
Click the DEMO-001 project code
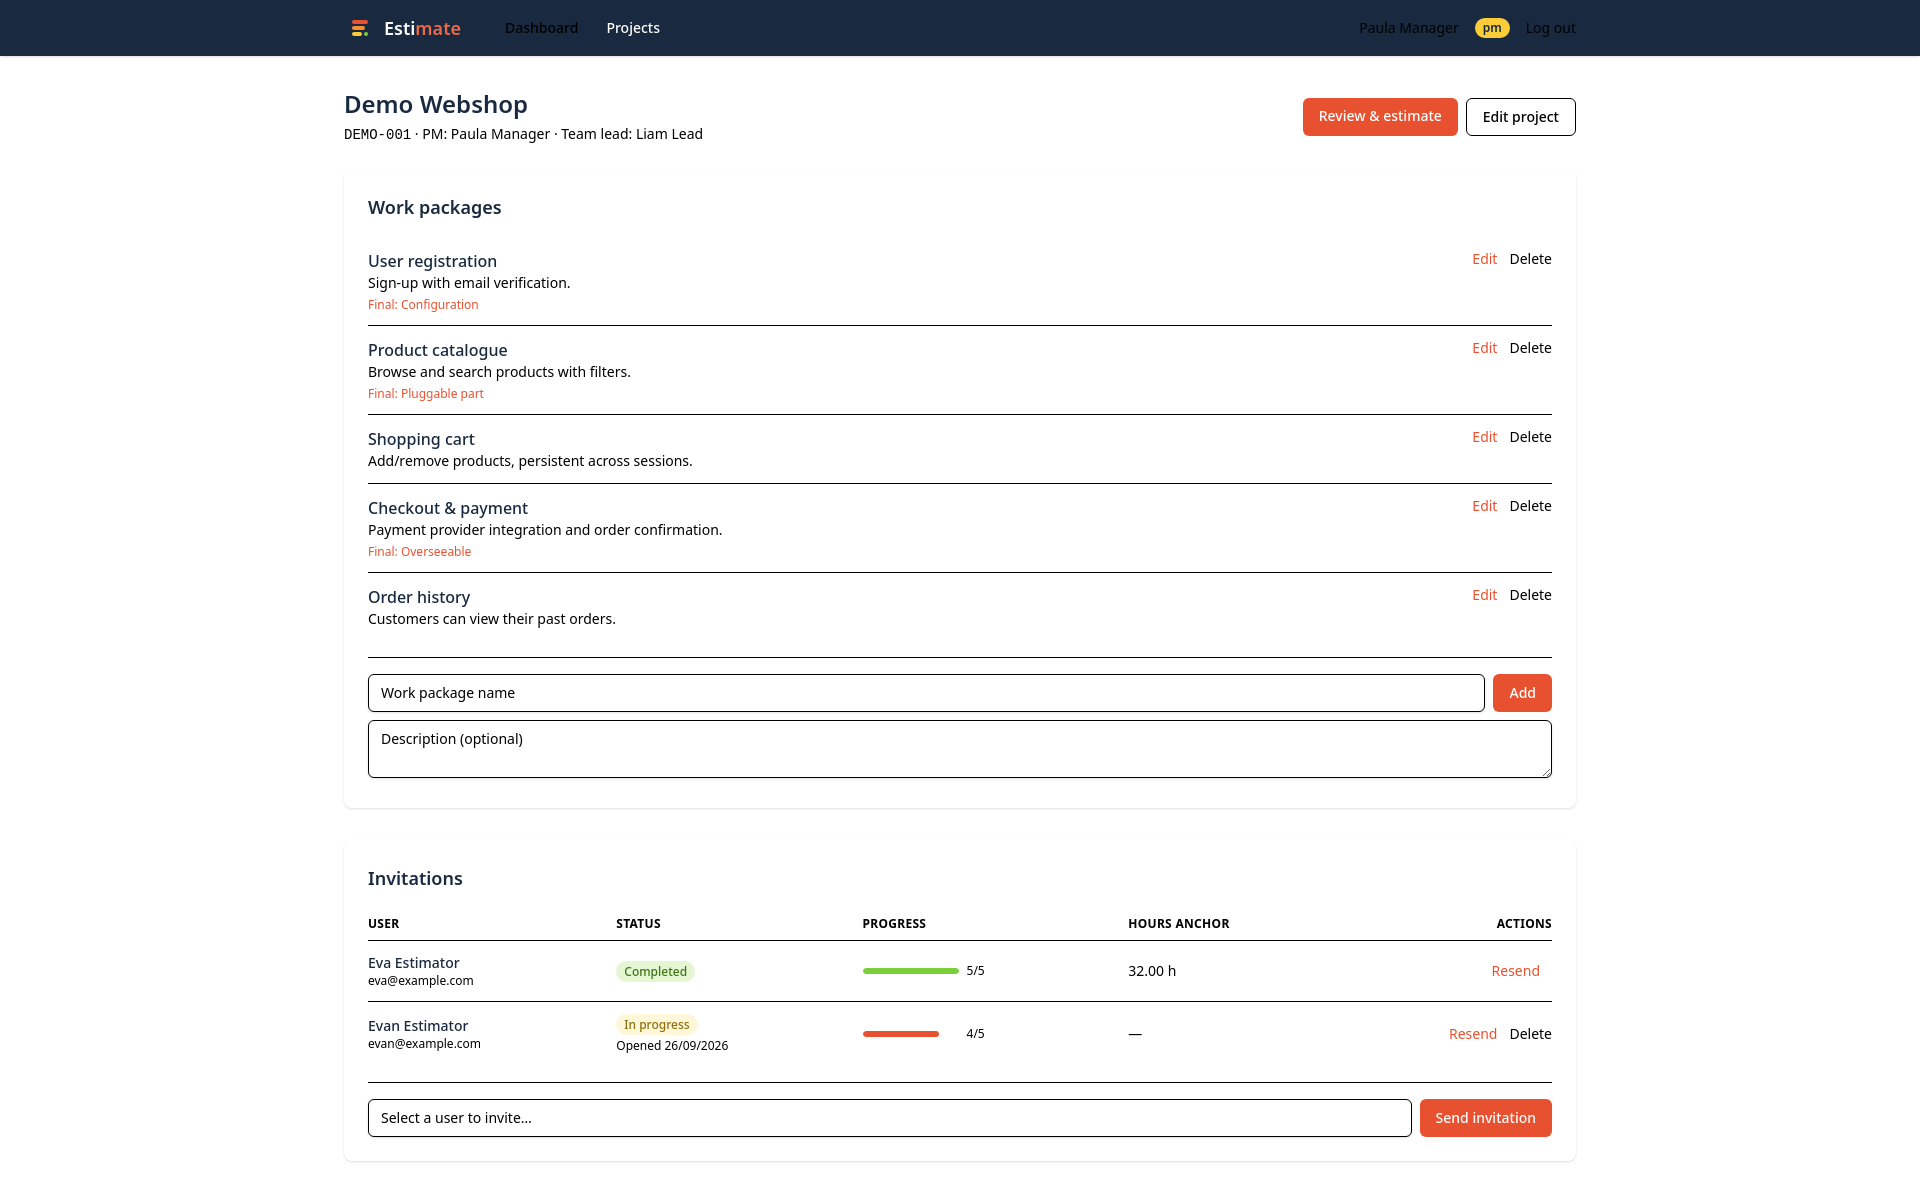pos(377,134)
